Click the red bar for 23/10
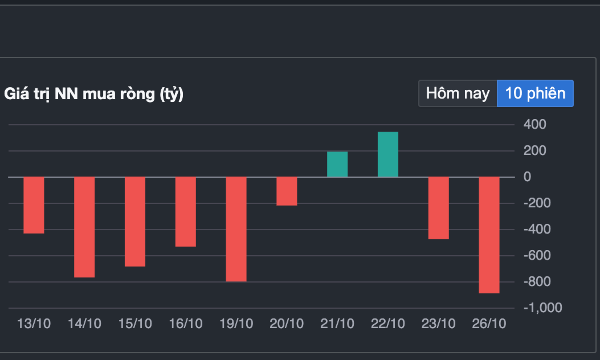 pyautogui.click(x=439, y=208)
